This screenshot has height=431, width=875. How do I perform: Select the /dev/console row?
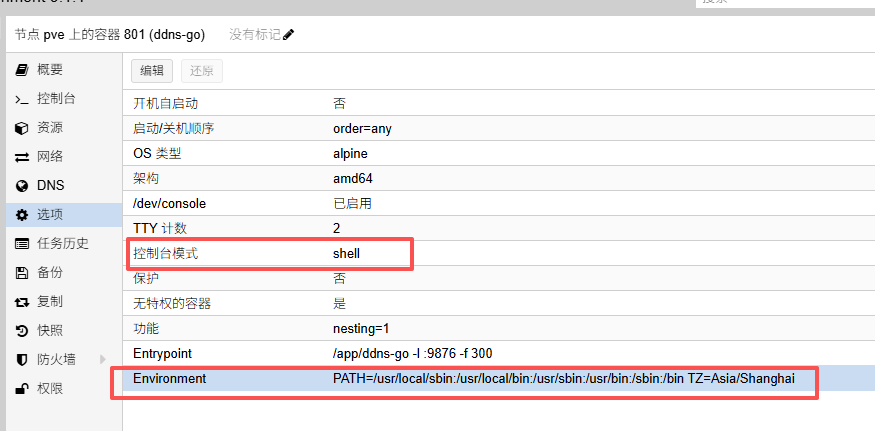pyautogui.click(x=499, y=204)
